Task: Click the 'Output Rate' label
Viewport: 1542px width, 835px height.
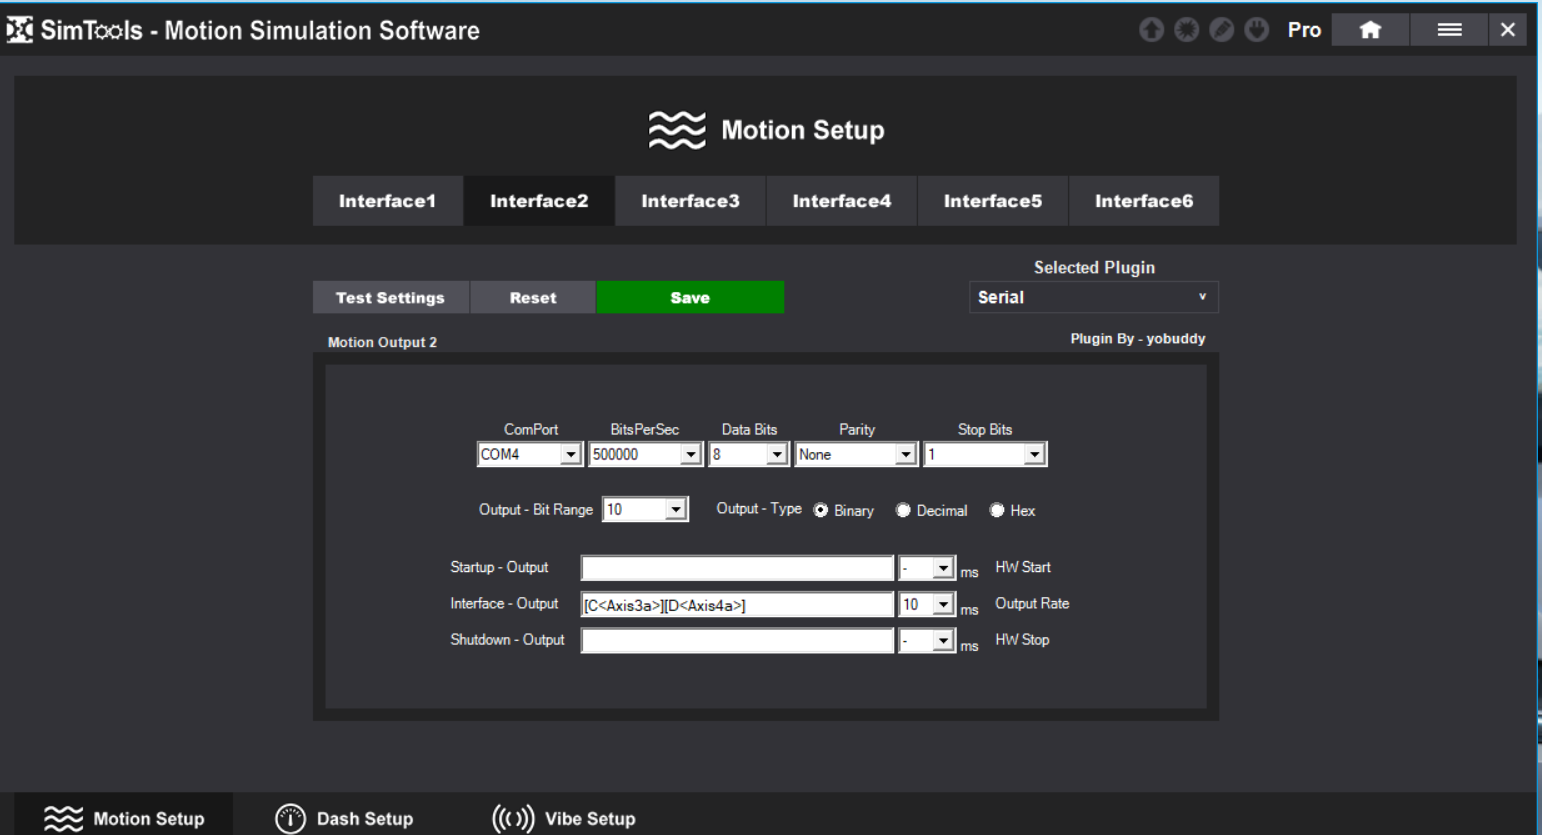Action: point(1032,603)
